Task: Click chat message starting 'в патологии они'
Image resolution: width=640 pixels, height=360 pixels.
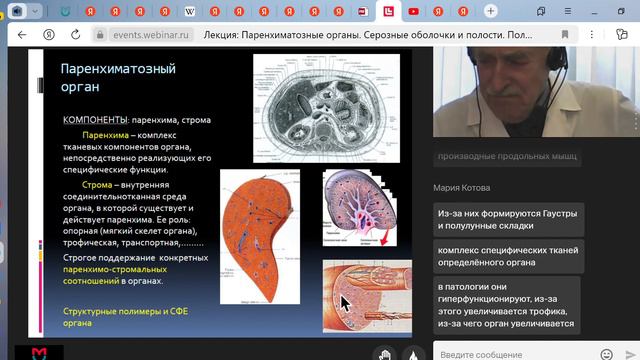Action: [507, 305]
